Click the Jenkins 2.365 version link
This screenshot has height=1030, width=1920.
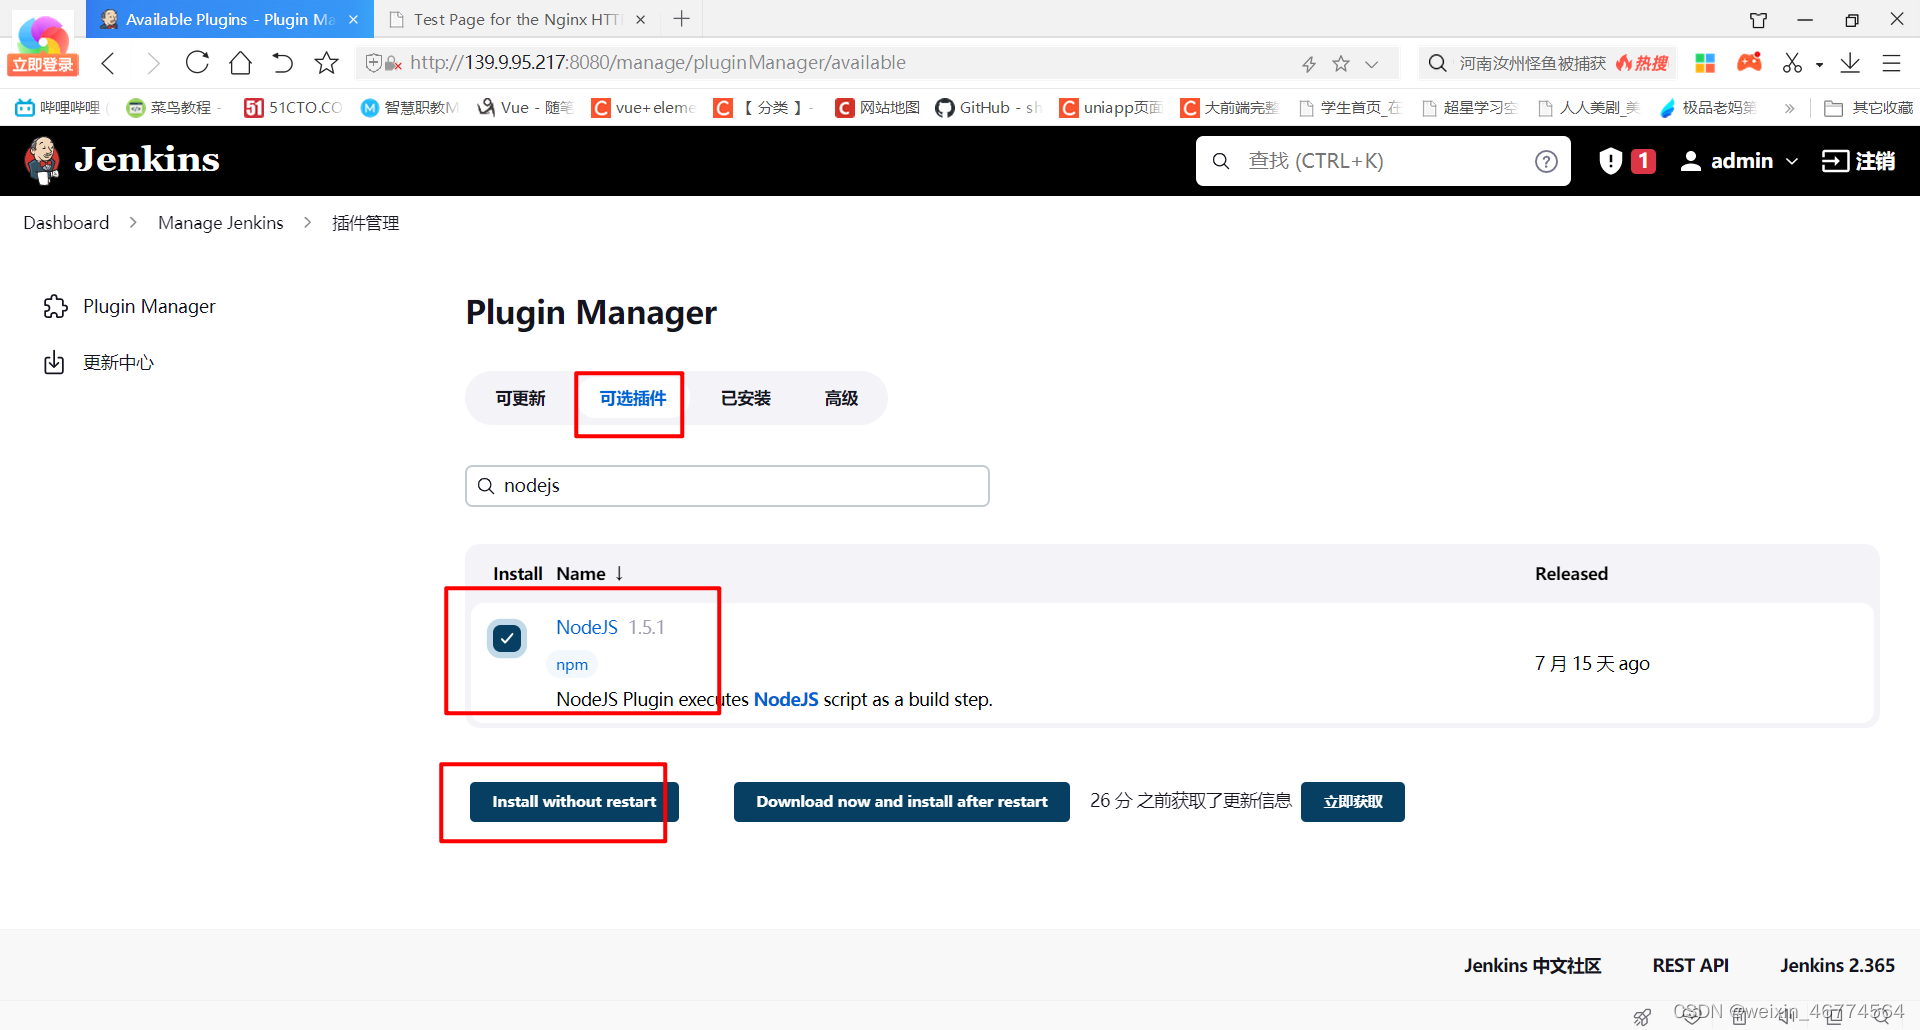(1837, 966)
